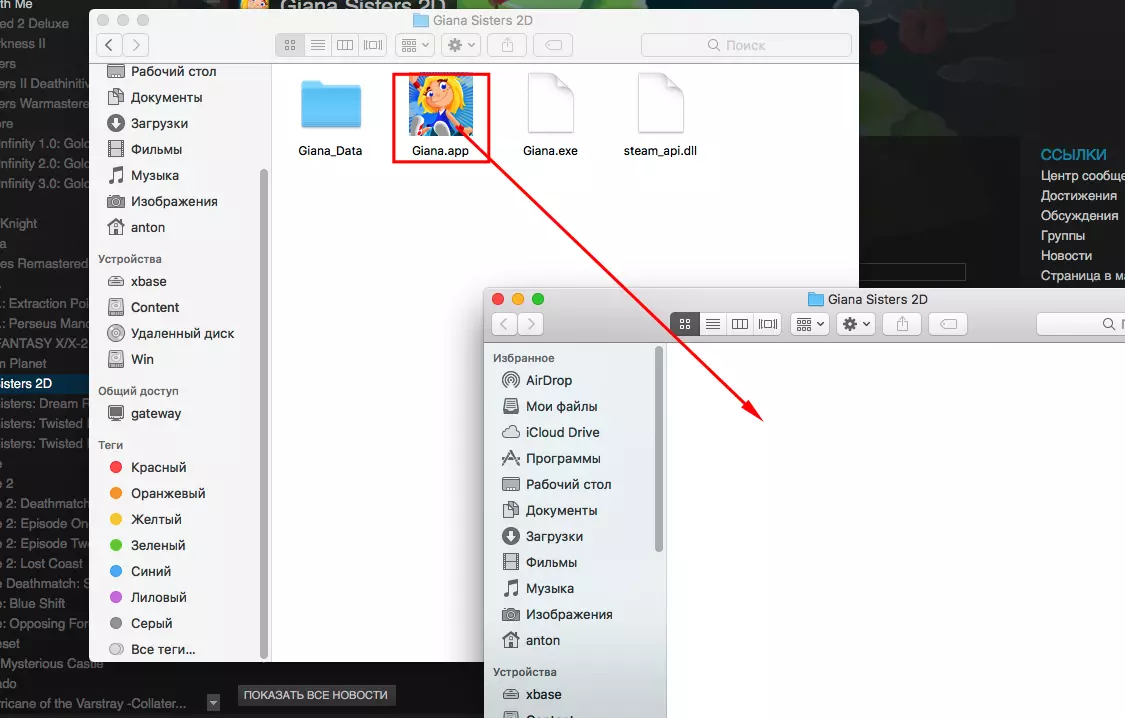Go forward in the front Finder window

[531, 324]
